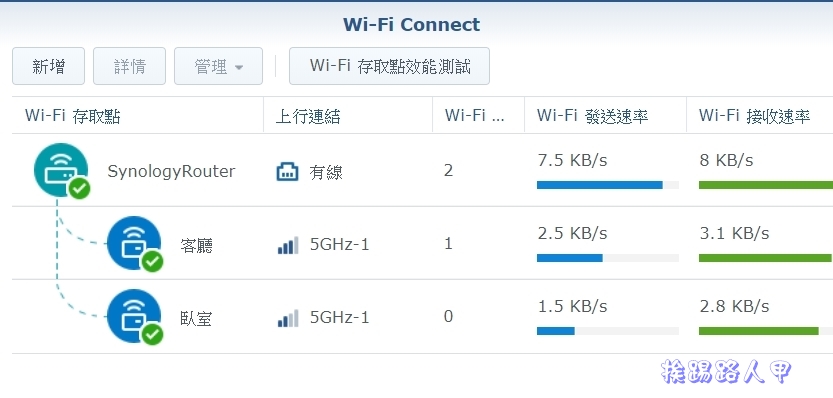This screenshot has height=398, width=833.
Task: Click SynologyRouter's green status checkmark
Action: tap(80, 189)
